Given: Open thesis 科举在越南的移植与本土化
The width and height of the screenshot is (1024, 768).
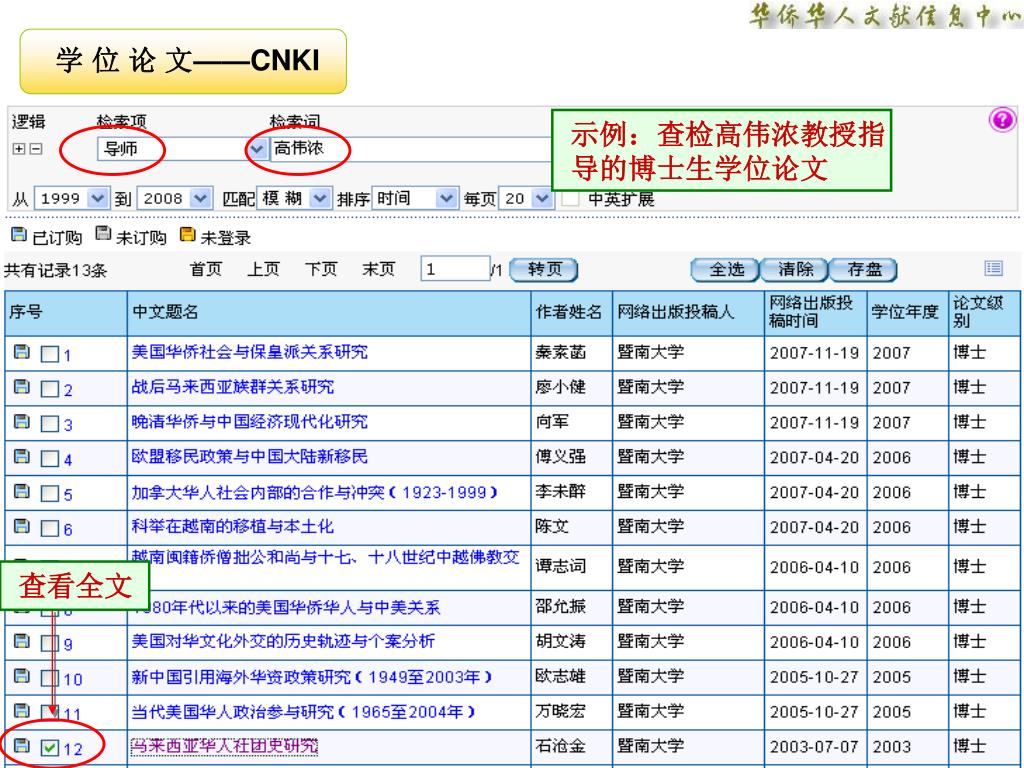Looking at the screenshot, I should 232,526.
